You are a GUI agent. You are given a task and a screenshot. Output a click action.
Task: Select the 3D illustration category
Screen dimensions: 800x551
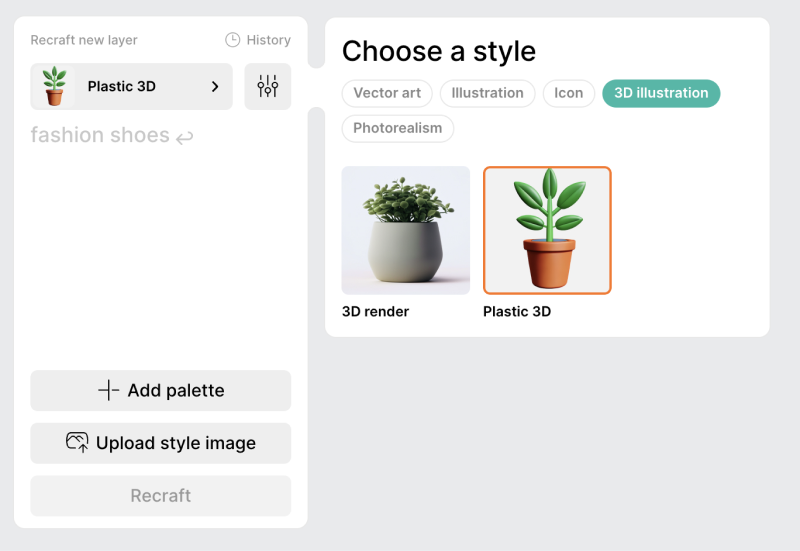coord(660,93)
